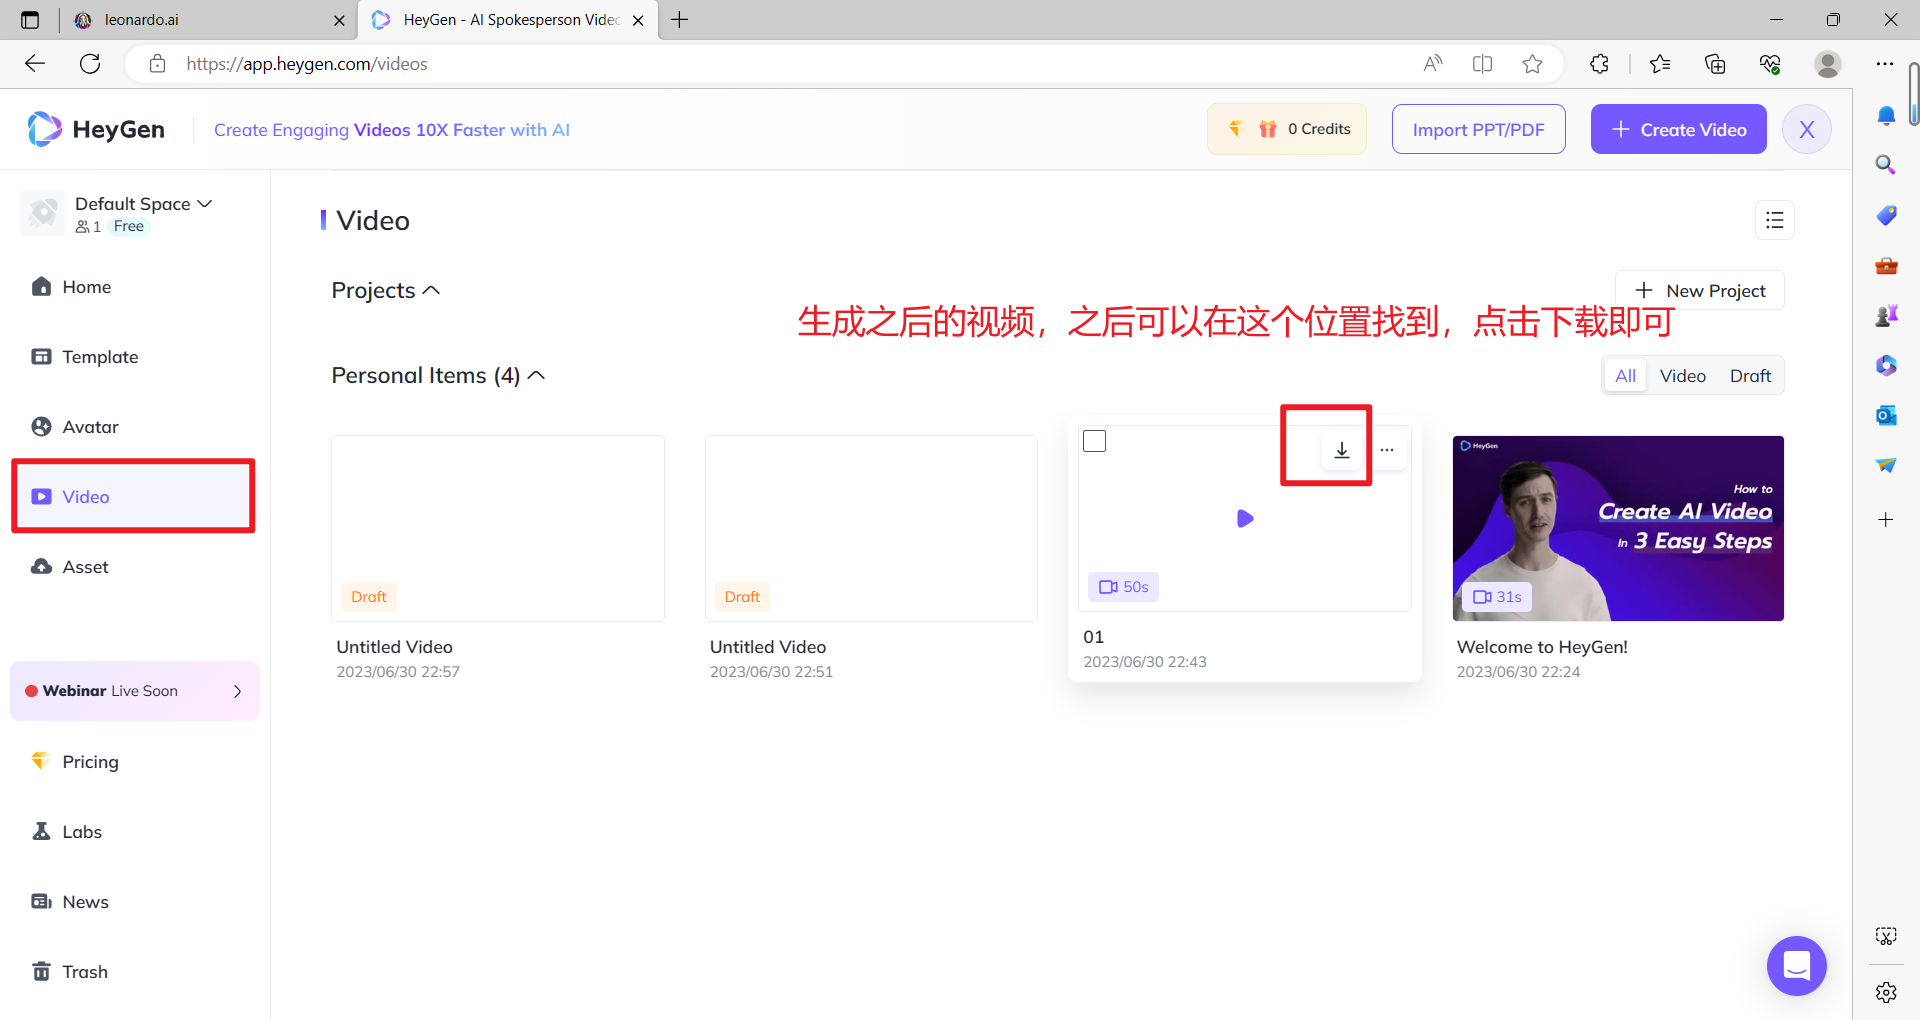Download video 01
Viewport: 1920px width, 1020px height.
(x=1342, y=450)
